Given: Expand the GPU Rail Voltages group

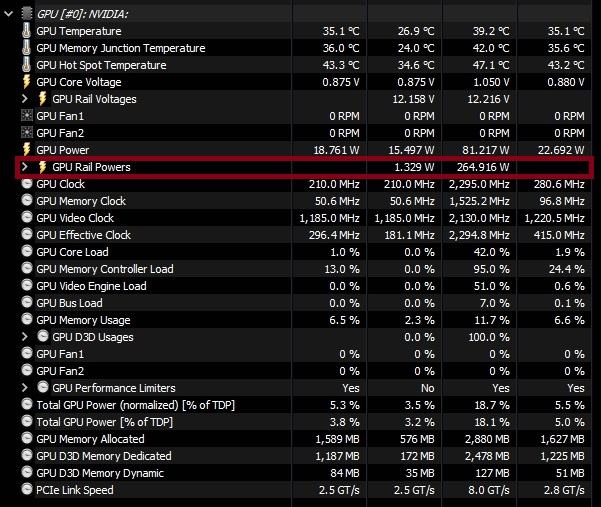Looking at the screenshot, I should [x=26, y=99].
